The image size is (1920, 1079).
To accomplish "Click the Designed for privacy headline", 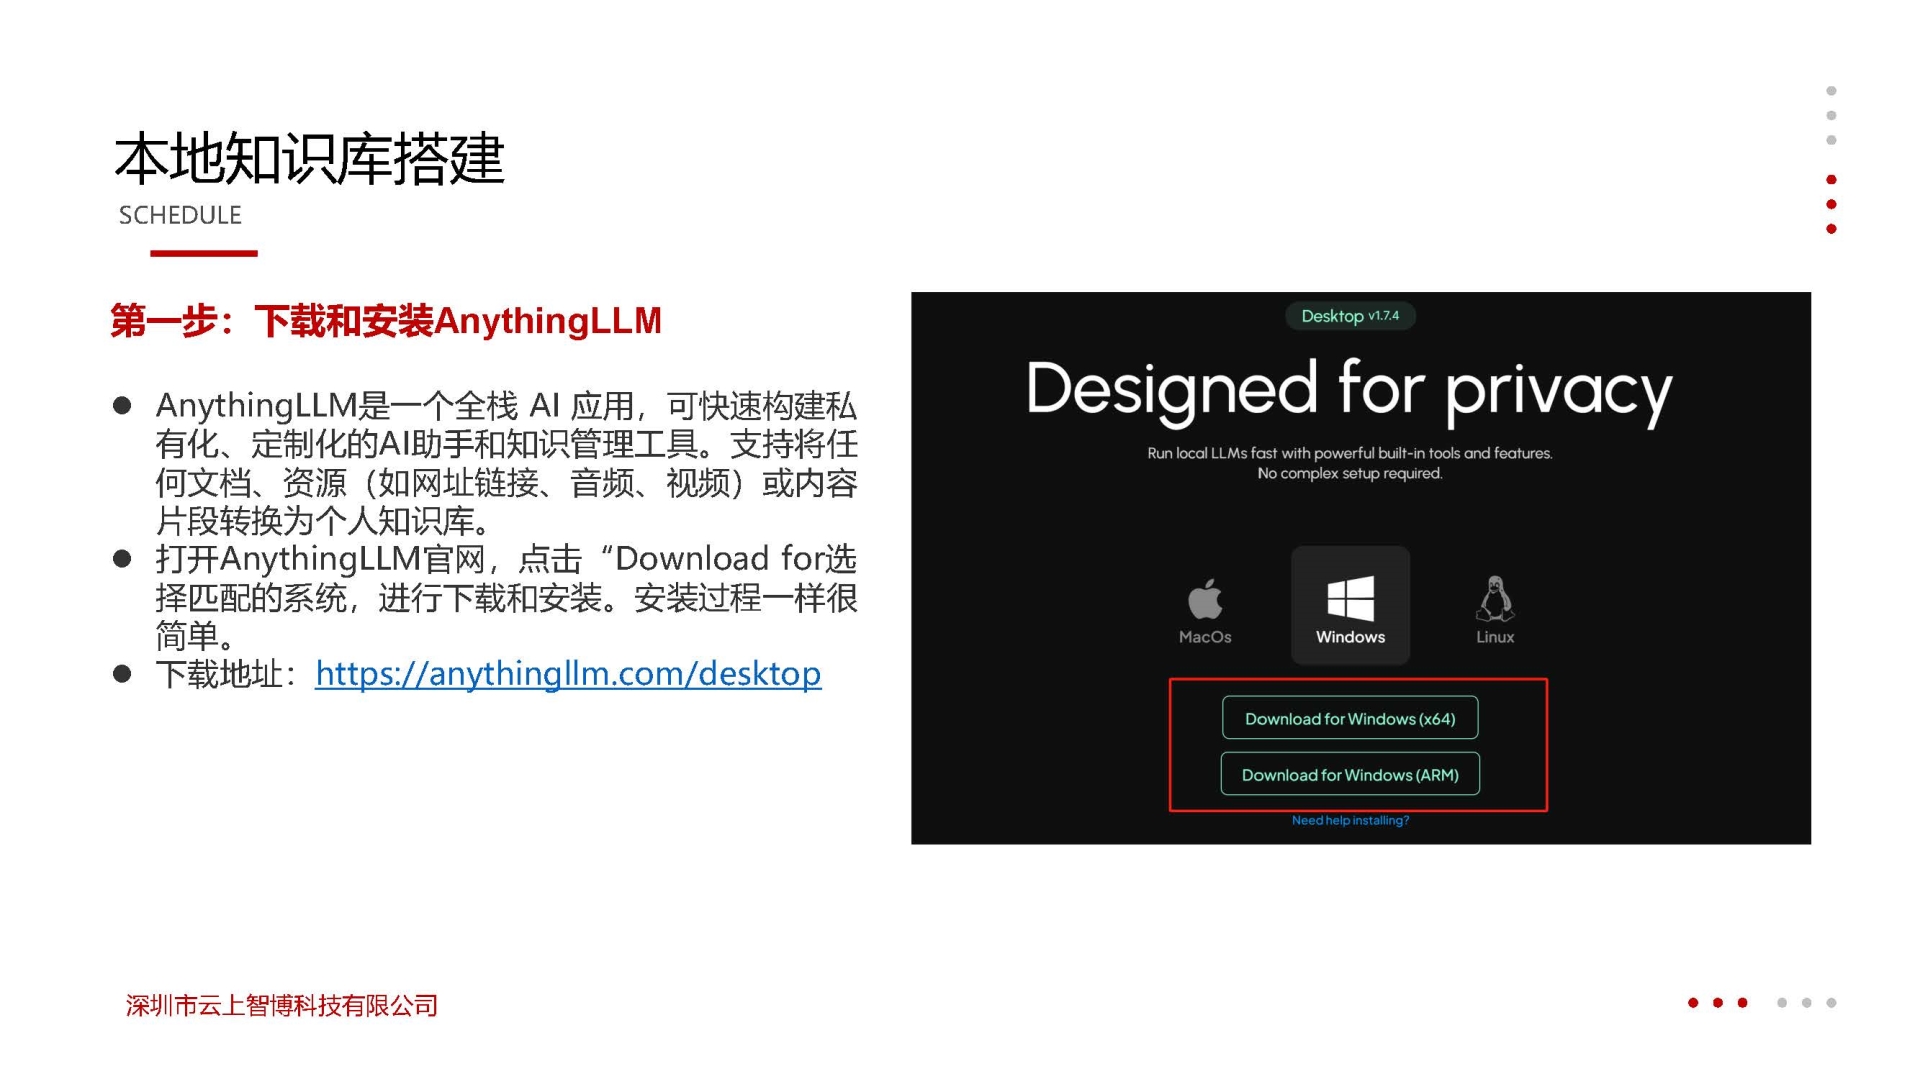I will click(1348, 390).
